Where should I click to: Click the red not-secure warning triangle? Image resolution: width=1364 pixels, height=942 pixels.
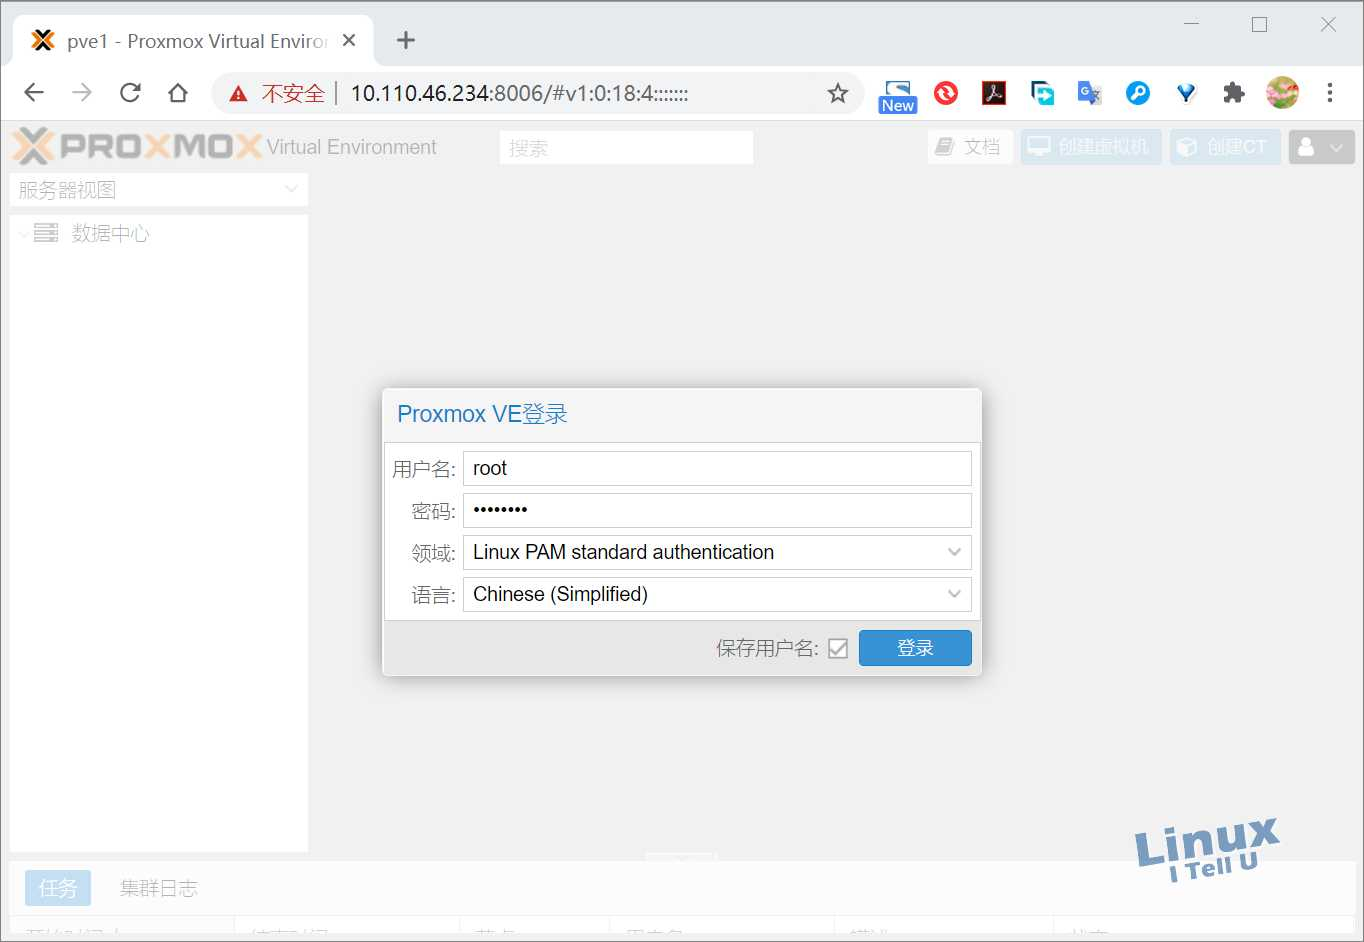coord(238,94)
